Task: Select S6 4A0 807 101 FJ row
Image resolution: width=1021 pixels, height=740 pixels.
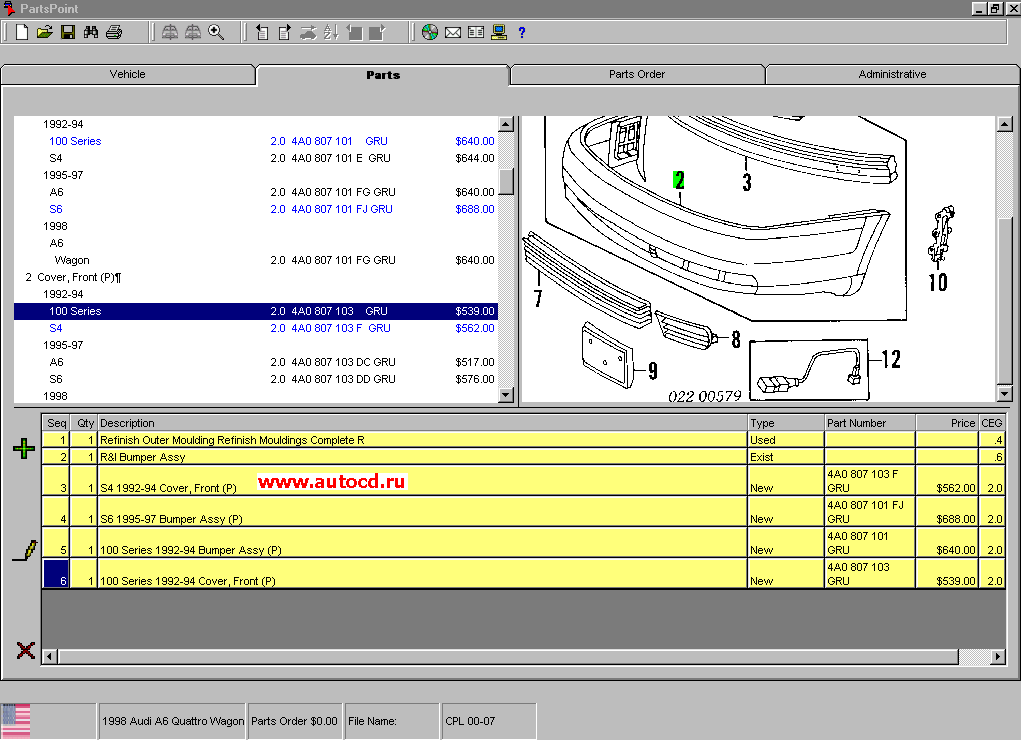Action: coord(255,209)
